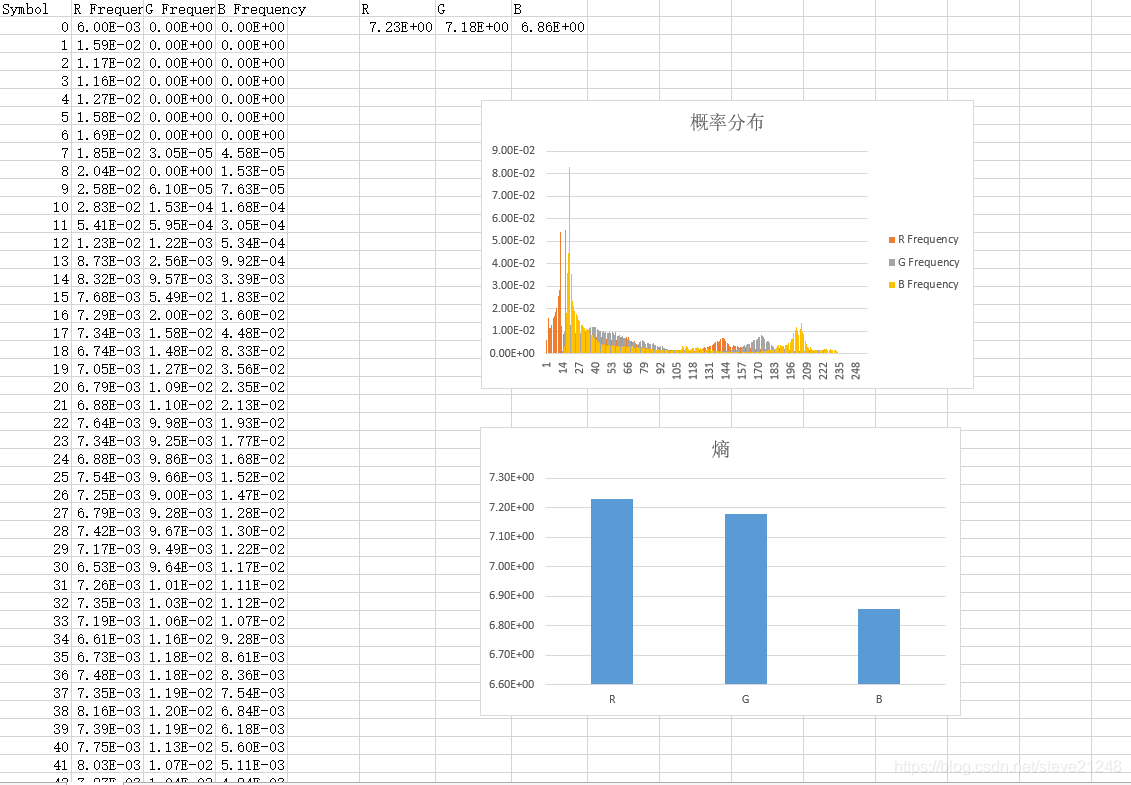Click Symbol column cell 33

pos(35,621)
